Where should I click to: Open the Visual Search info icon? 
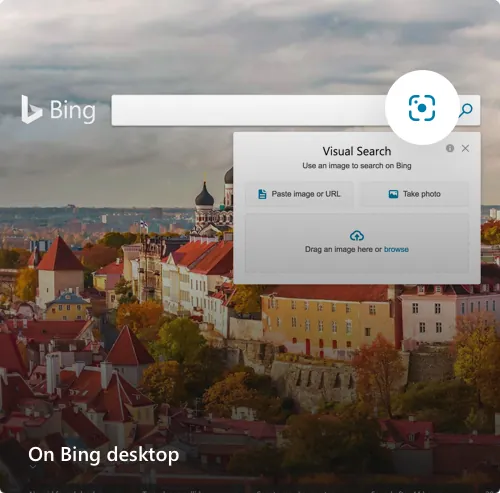[x=450, y=148]
